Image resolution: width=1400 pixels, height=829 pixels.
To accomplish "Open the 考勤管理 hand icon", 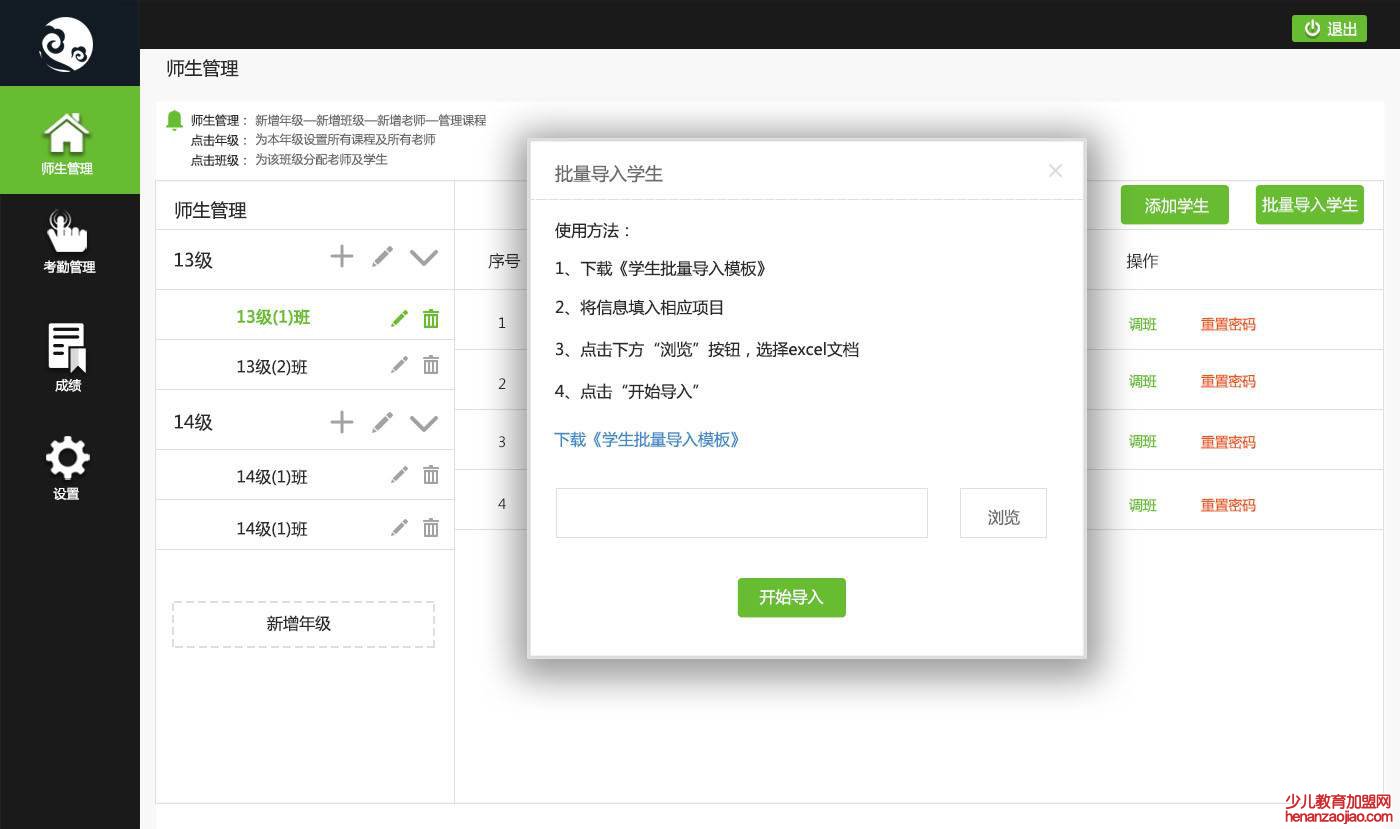I will click(67, 231).
